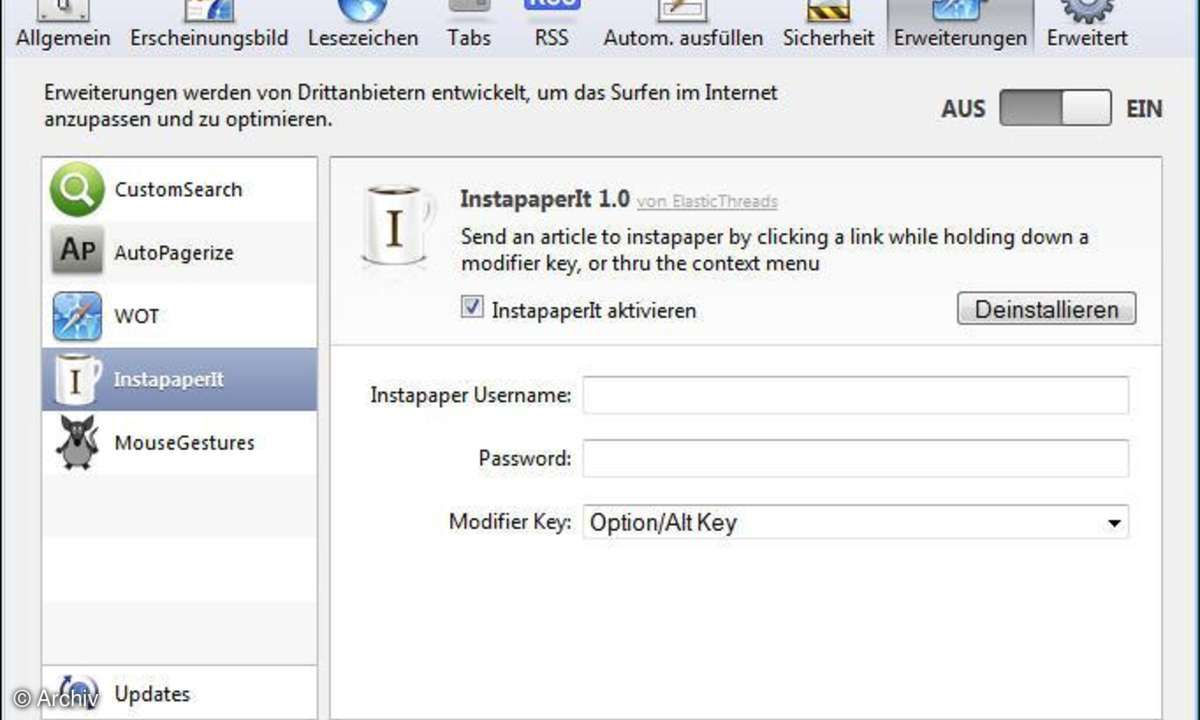Uncheck InstapaperIt aktivieren checkbox
The height and width of the screenshot is (720, 1200).
(472, 308)
